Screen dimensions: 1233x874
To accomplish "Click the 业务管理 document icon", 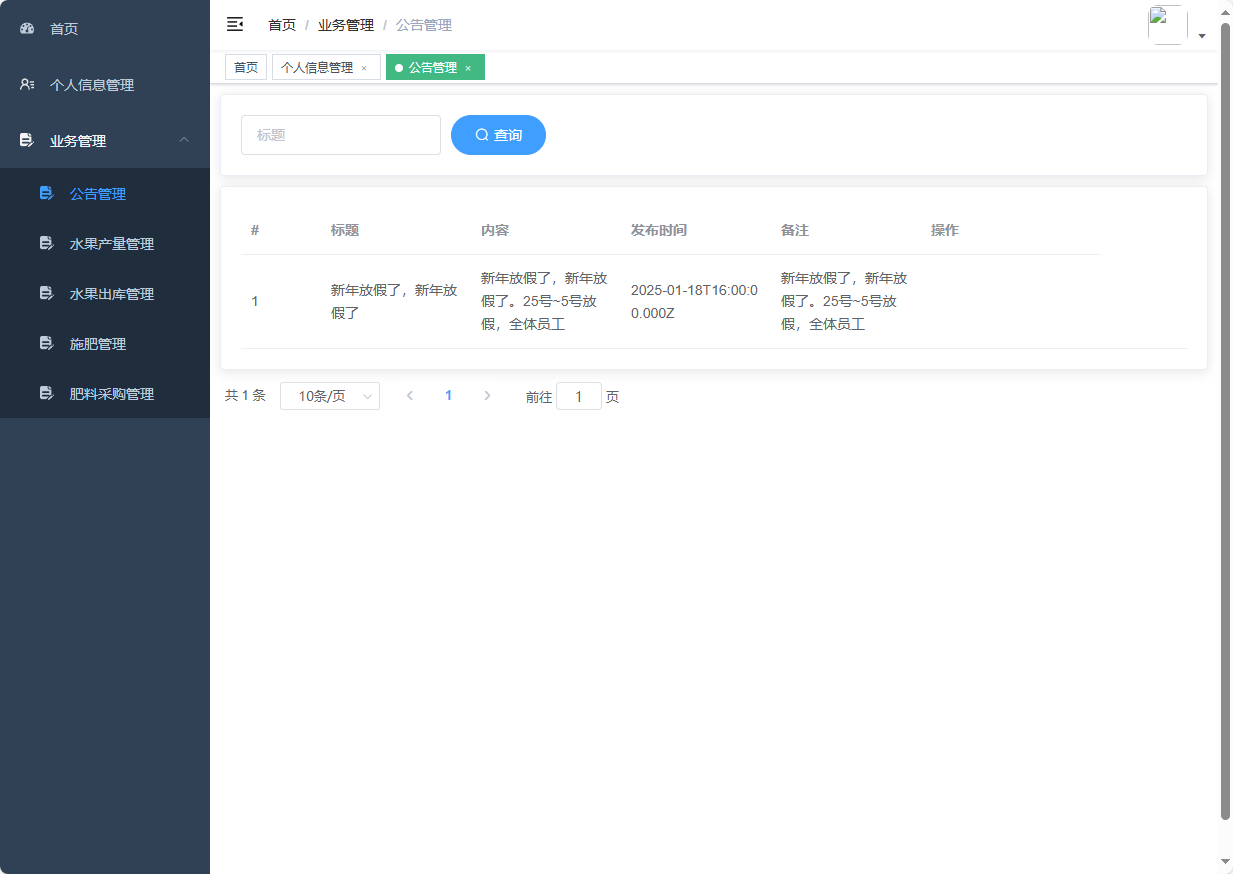I will tap(26, 140).
